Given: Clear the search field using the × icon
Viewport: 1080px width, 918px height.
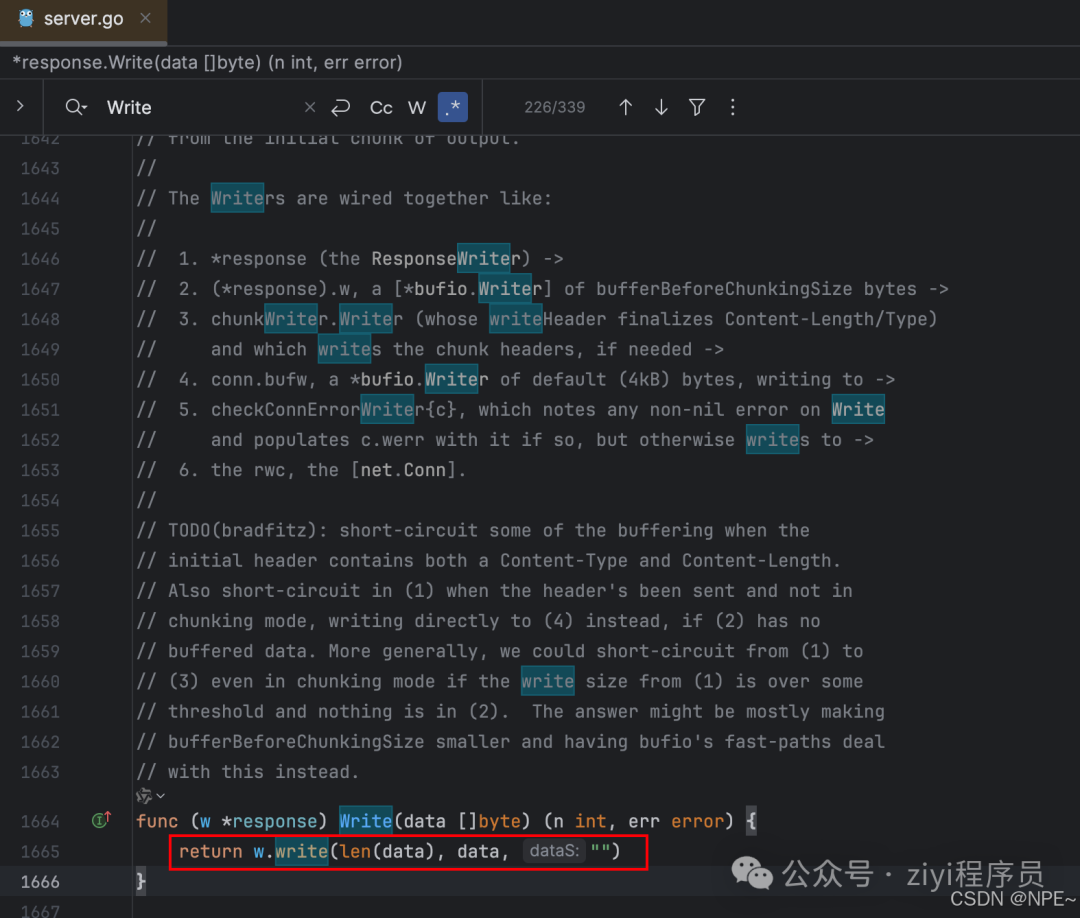Looking at the screenshot, I should [x=308, y=106].
